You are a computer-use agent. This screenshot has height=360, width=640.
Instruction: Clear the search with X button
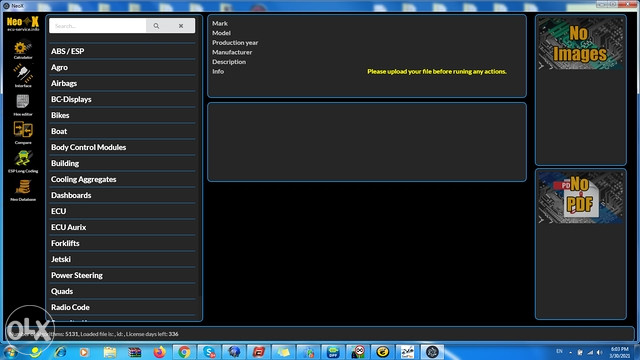click(181, 26)
